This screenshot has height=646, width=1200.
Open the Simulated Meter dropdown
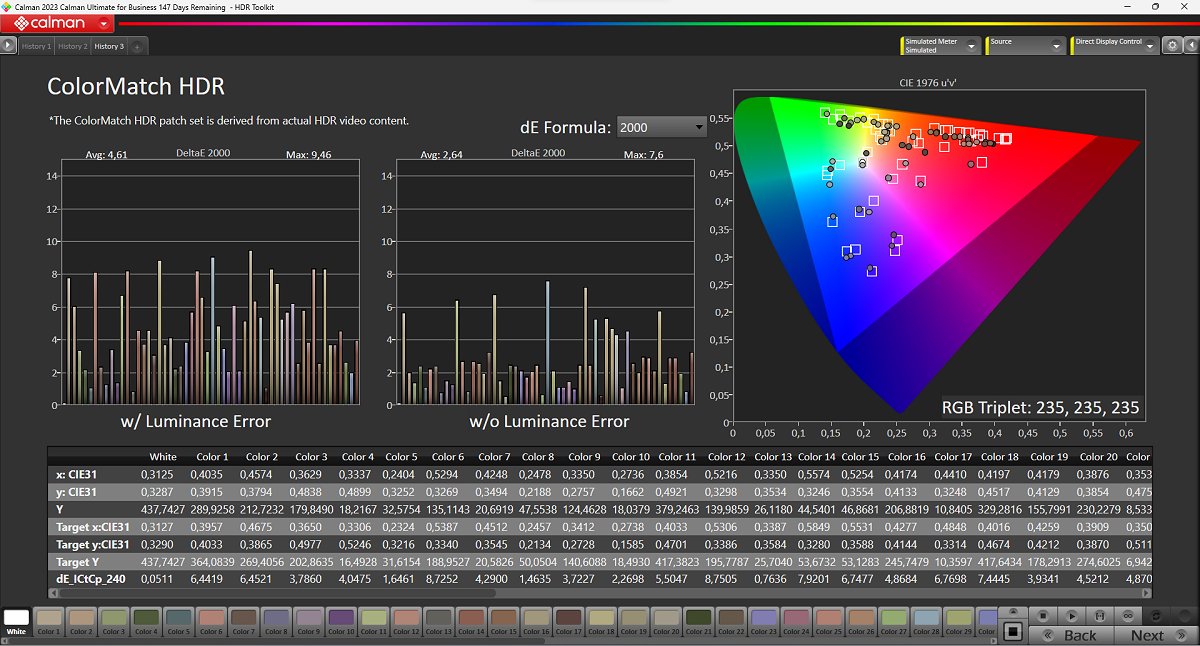pyautogui.click(x=972, y=46)
